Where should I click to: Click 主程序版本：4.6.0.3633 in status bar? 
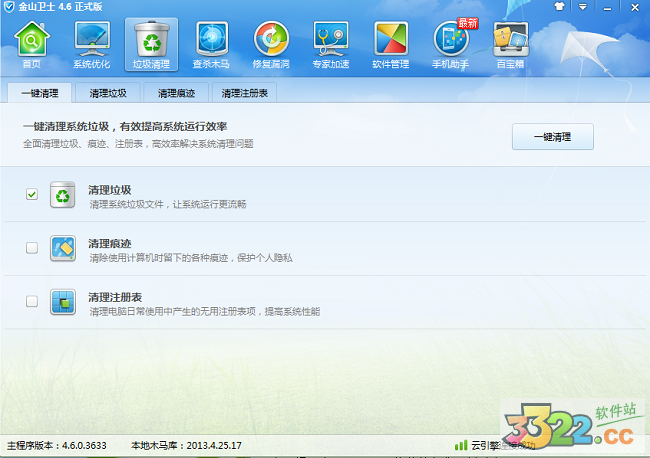(x=57, y=446)
